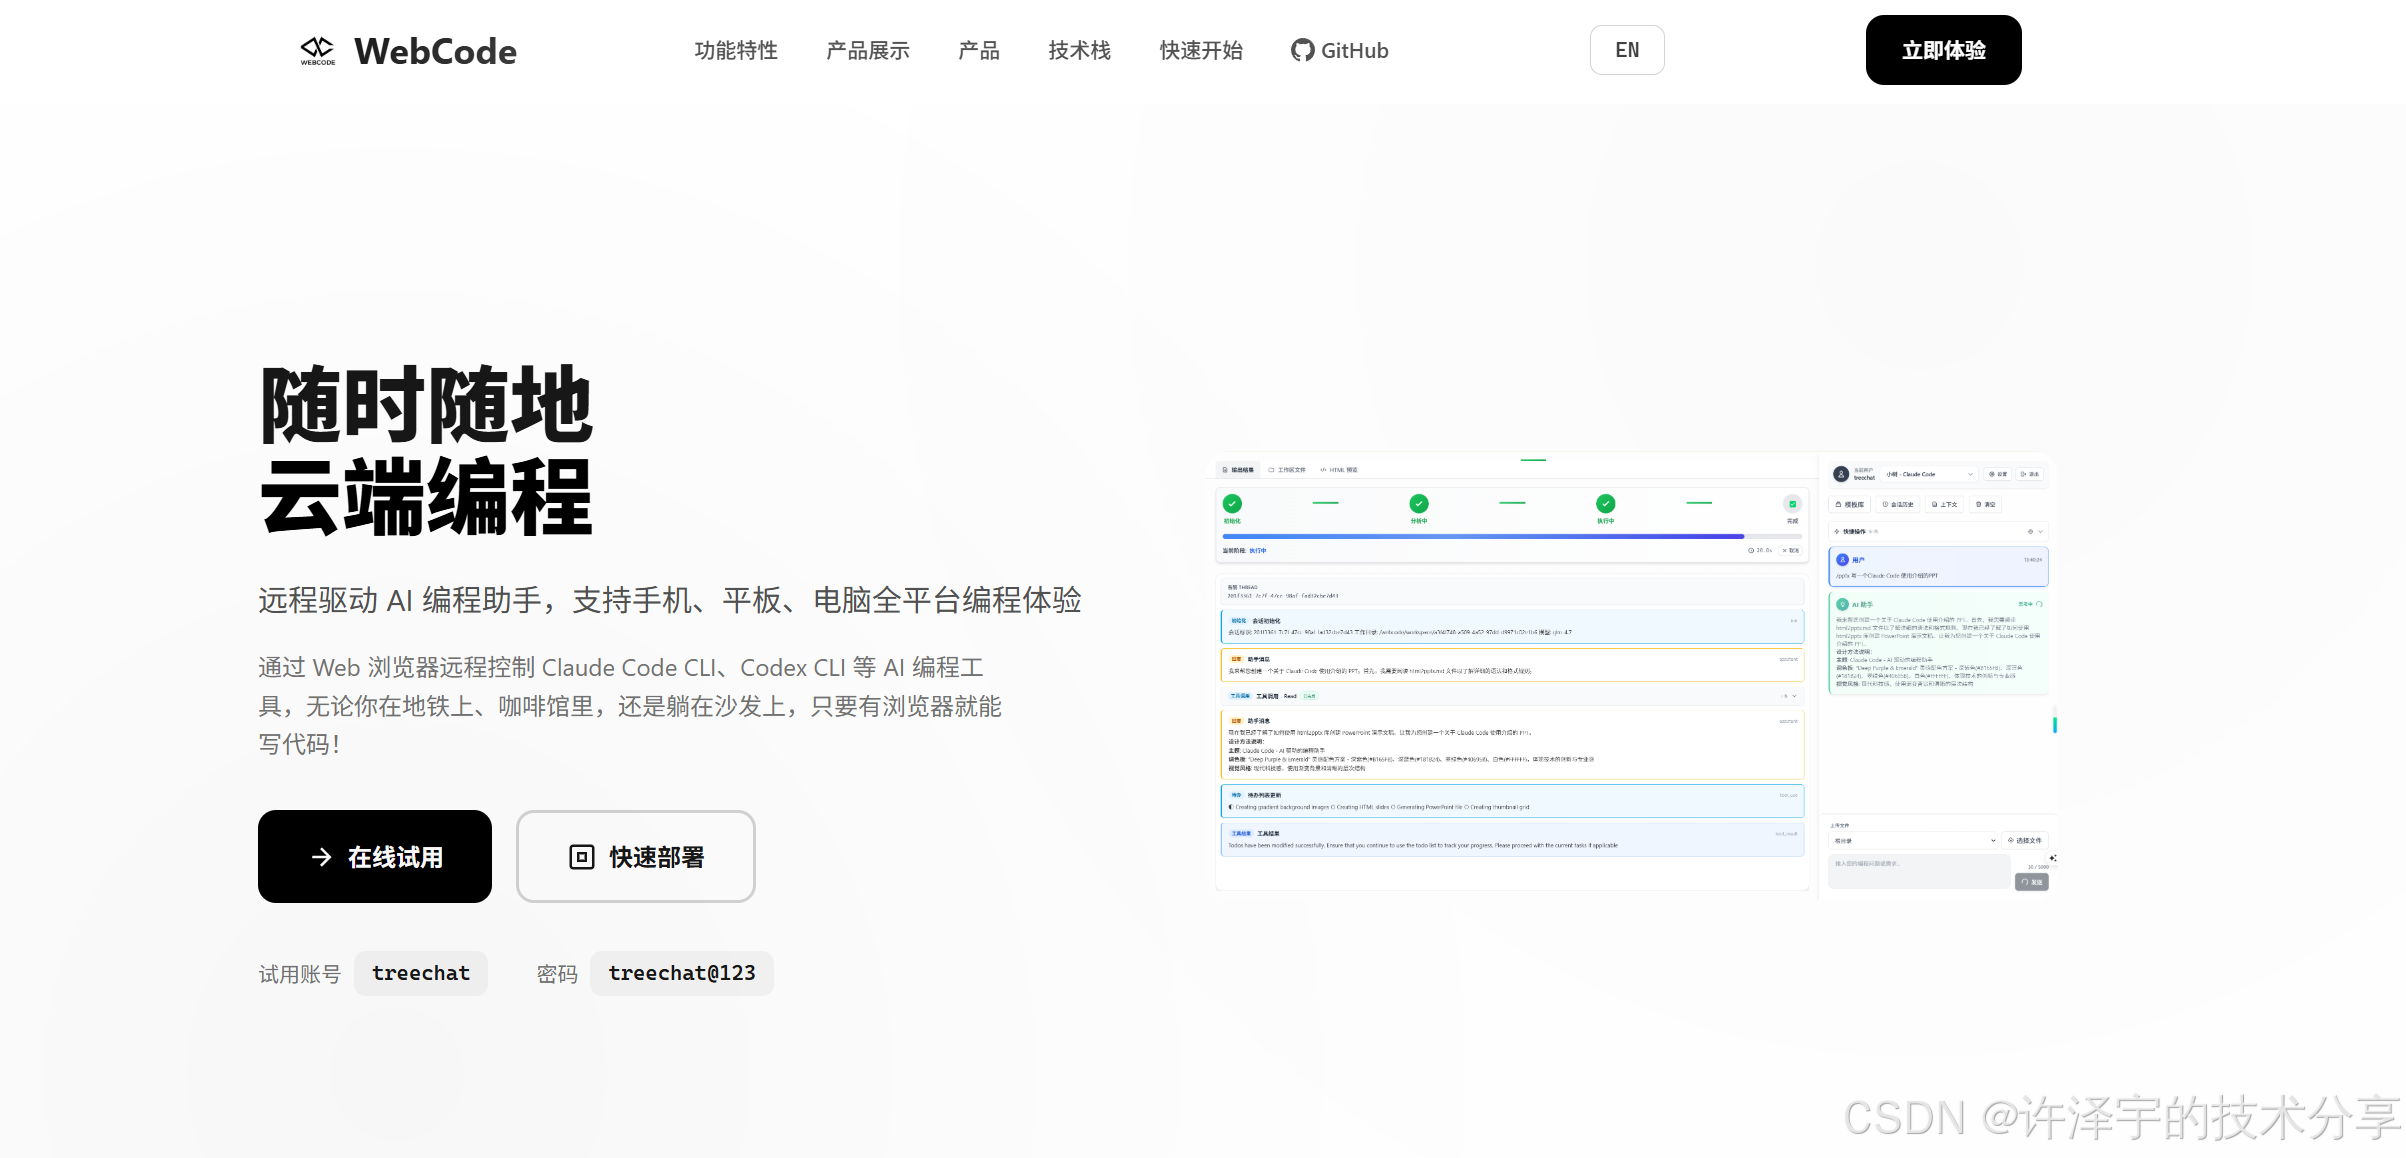Expand the 工具调用 Read row chevron
2406x1158 pixels.
pyautogui.click(x=1794, y=696)
